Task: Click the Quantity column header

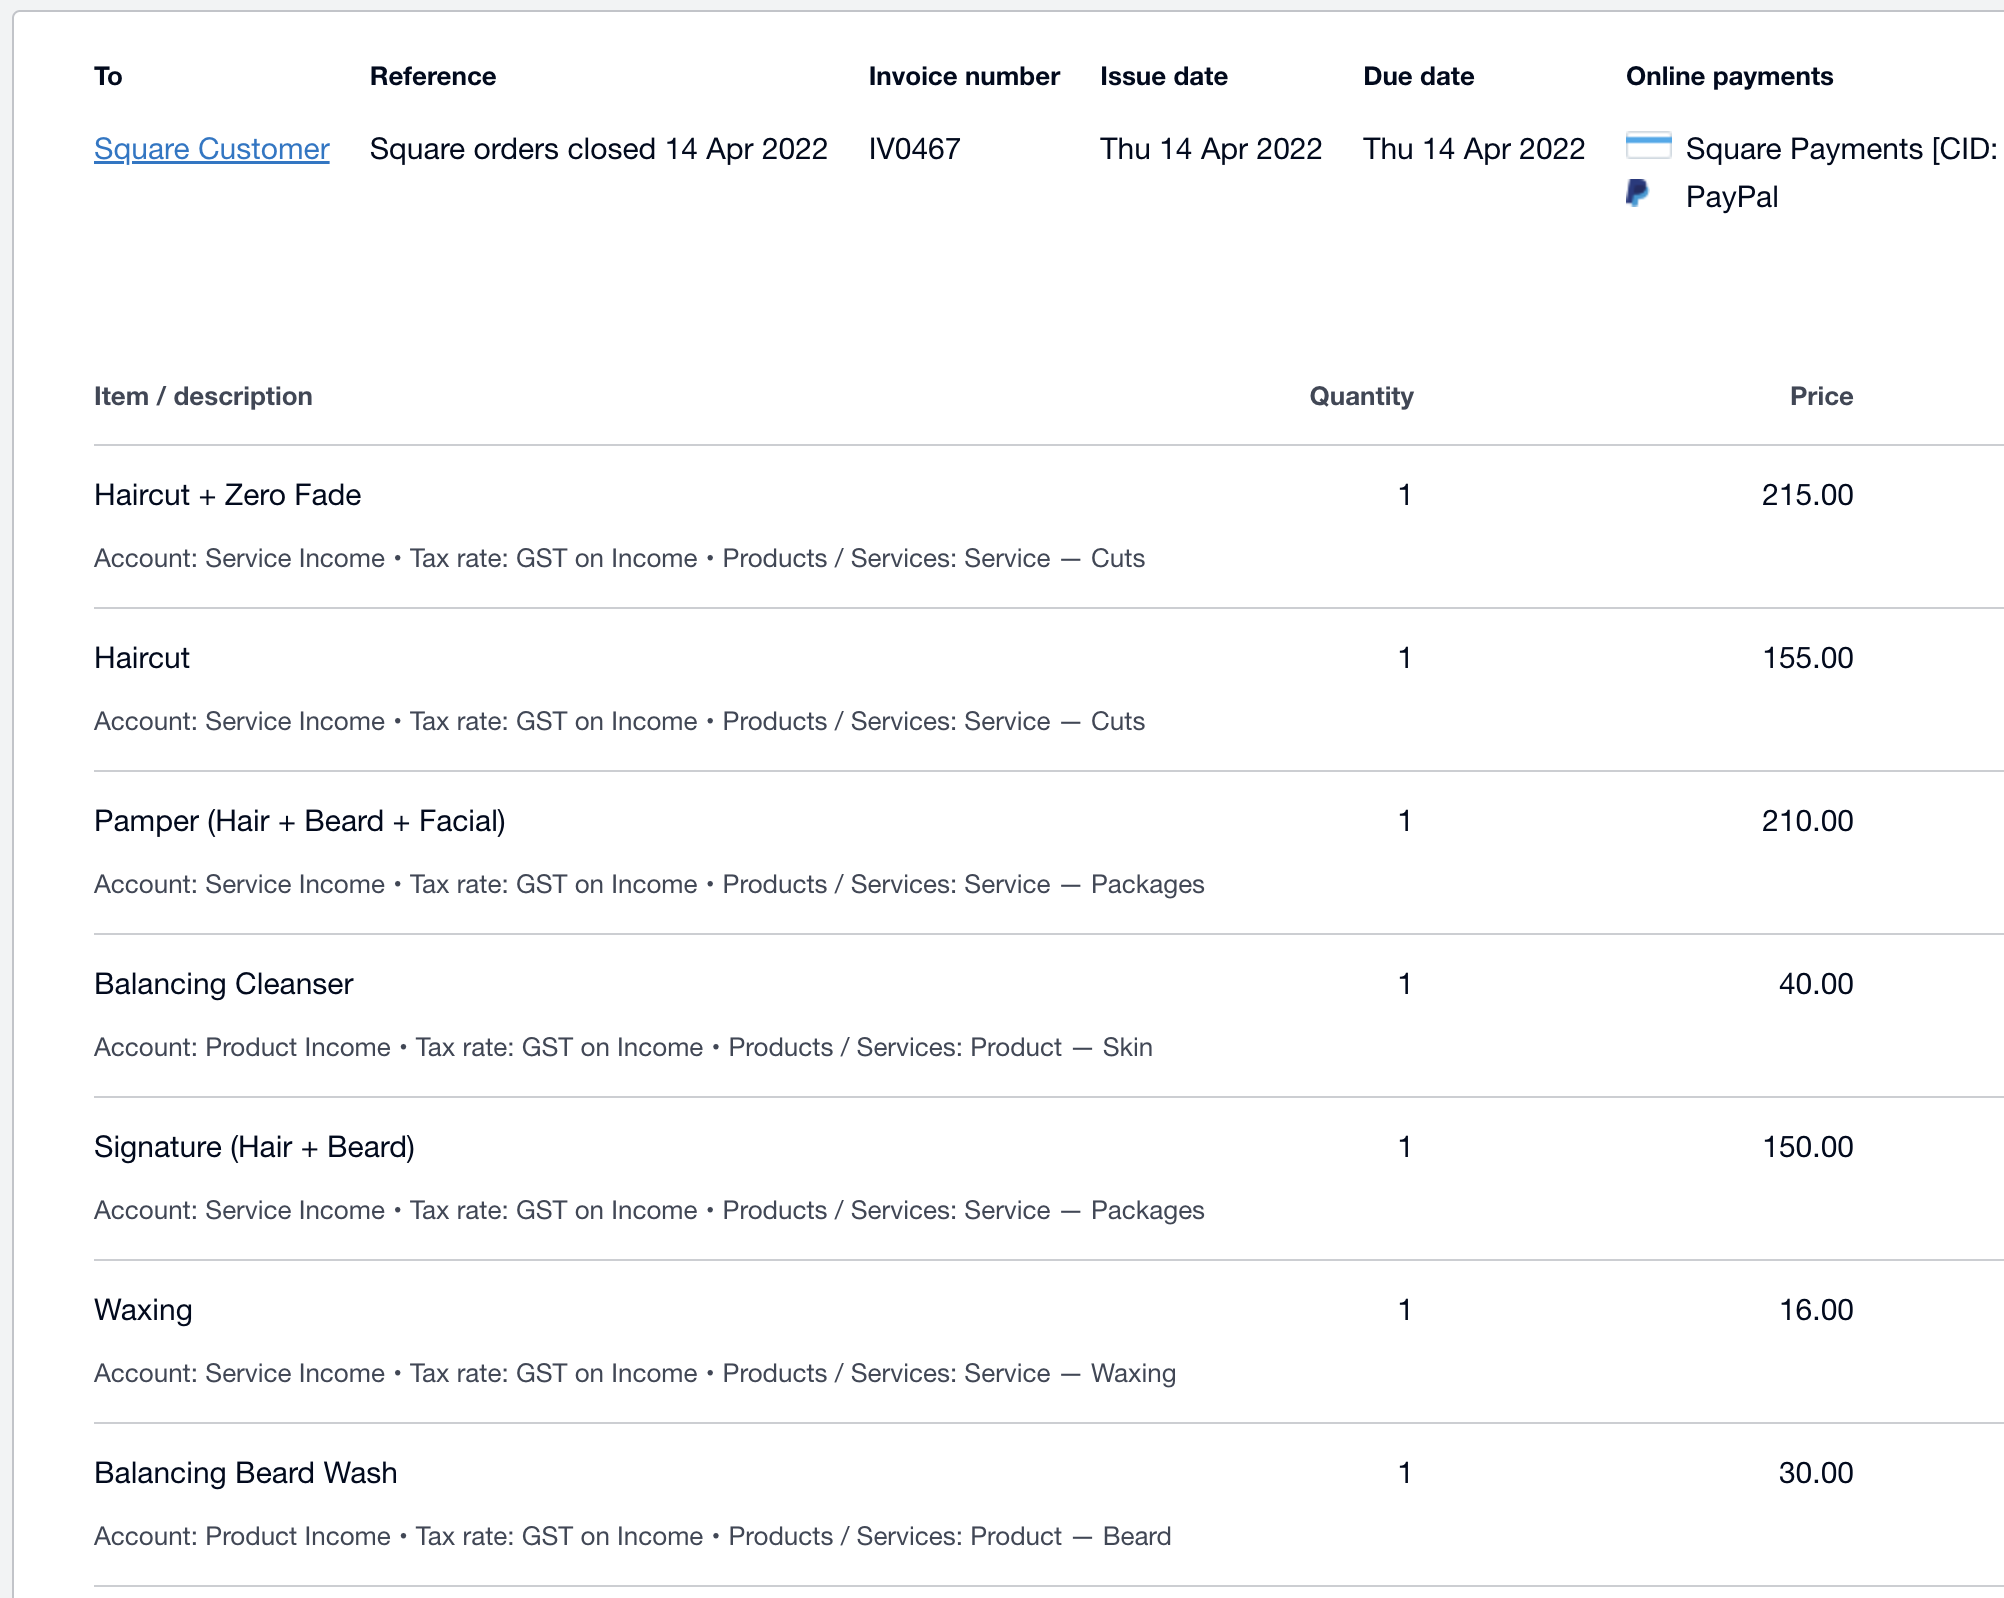Action: tap(1360, 396)
